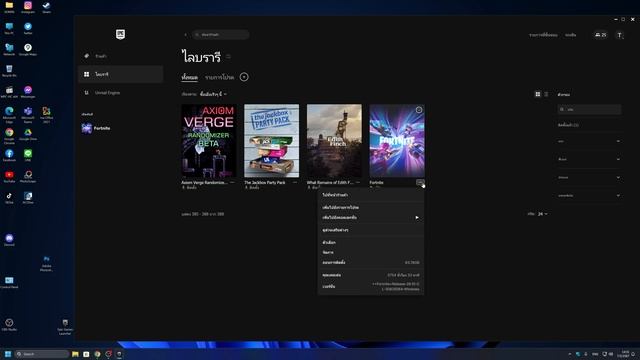Open Chrome from the taskbar
640x360 pixels.
(x=97, y=354)
